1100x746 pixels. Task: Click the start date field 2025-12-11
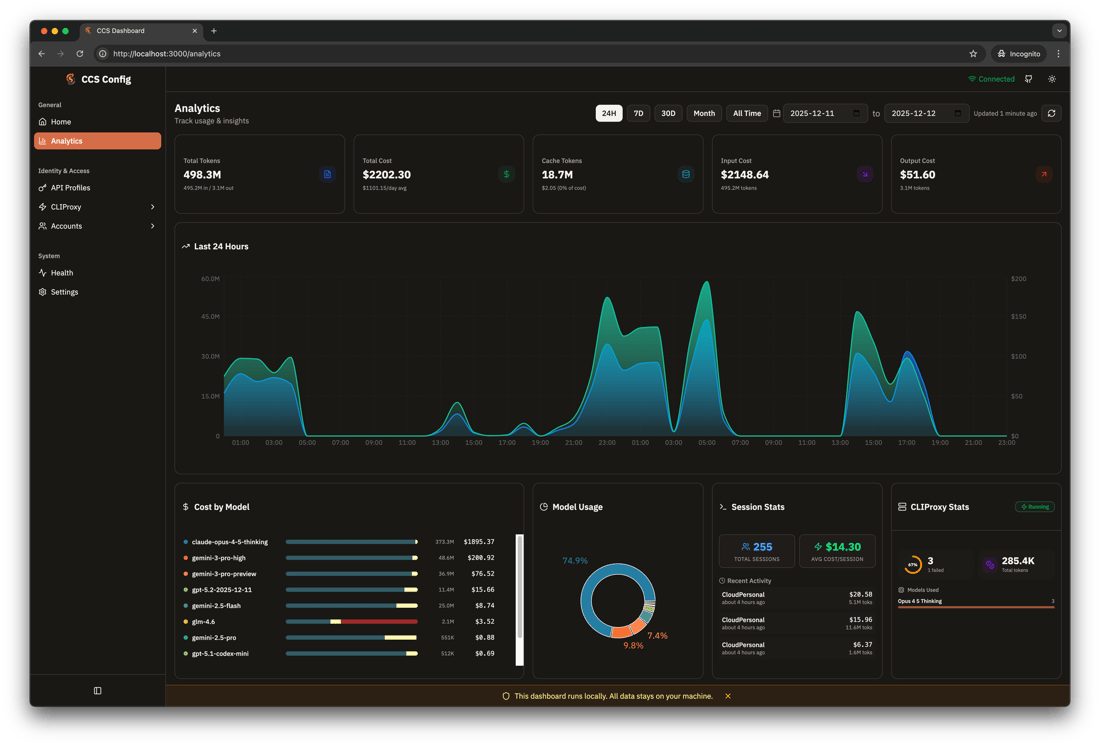825,113
